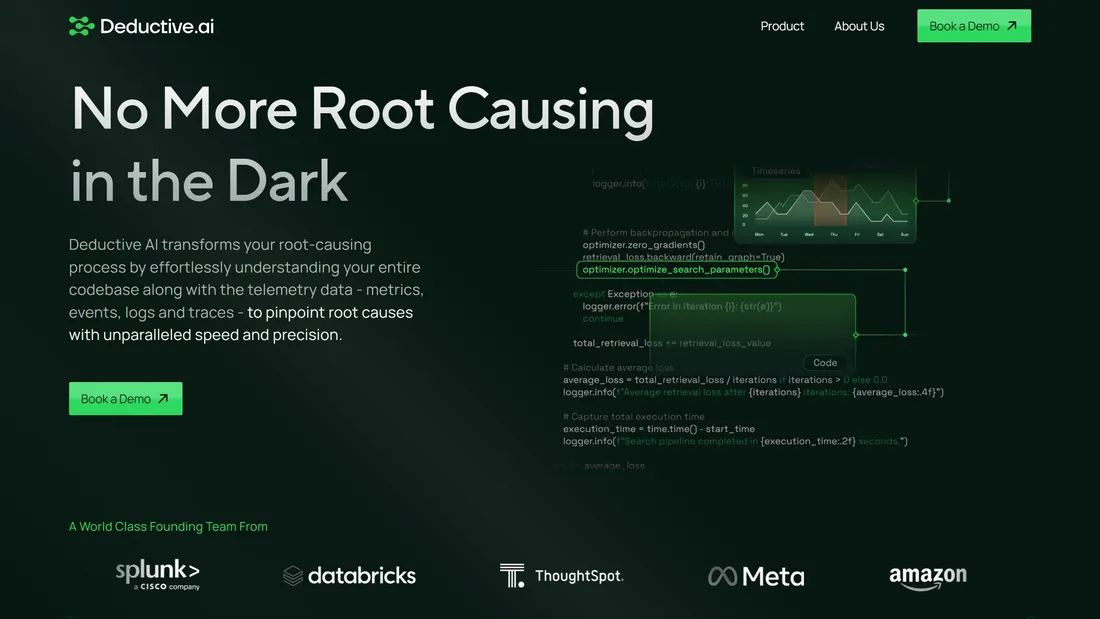Click the Code label chip
The height and width of the screenshot is (619, 1100).
click(825, 363)
